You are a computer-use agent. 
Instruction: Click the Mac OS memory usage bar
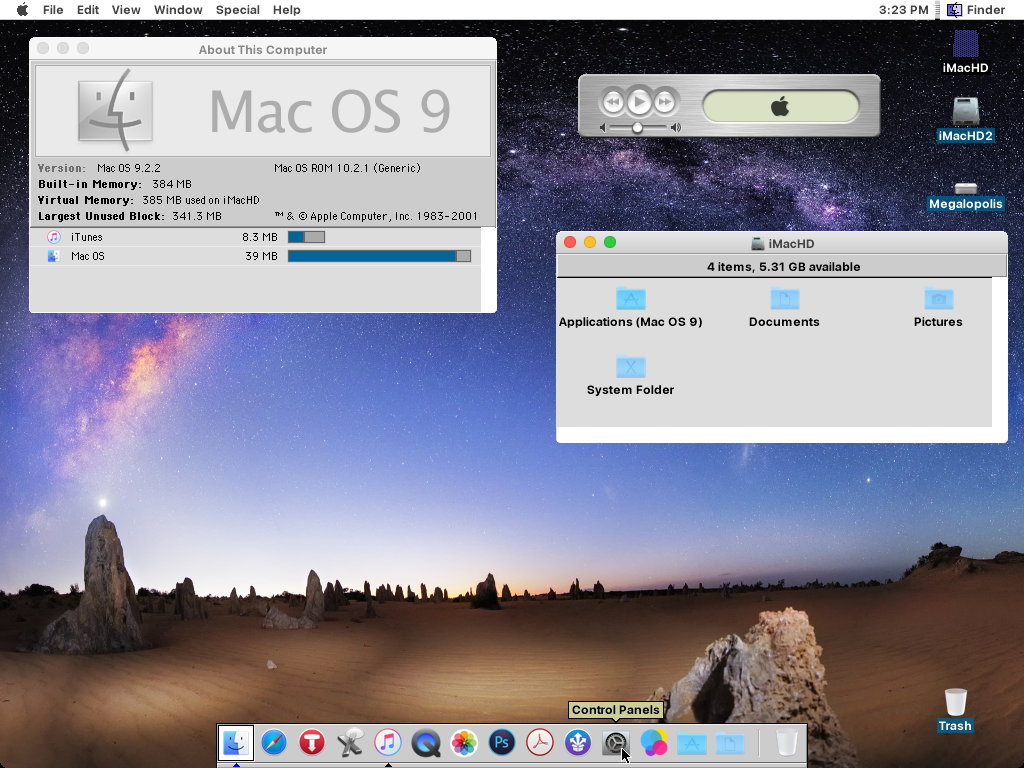[x=379, y=256]
